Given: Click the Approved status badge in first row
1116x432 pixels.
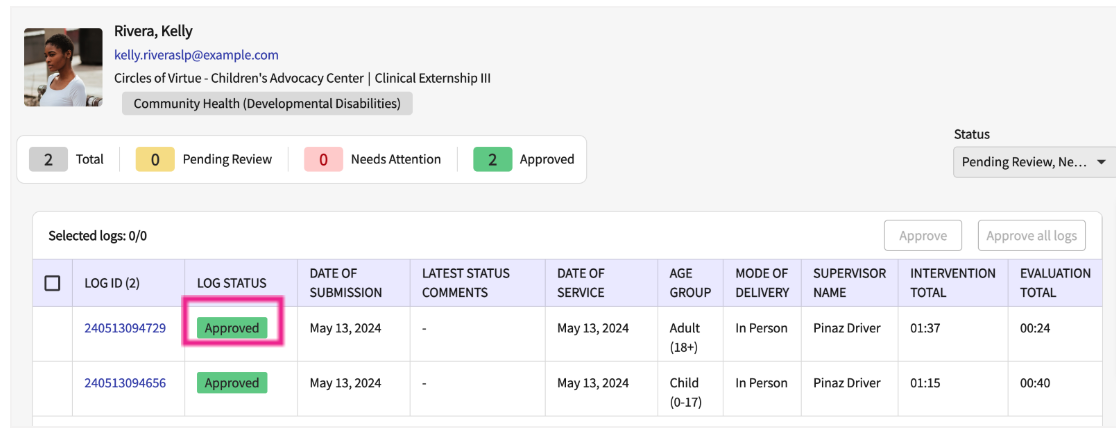Looking at the screenshot, I should point(232,328).
